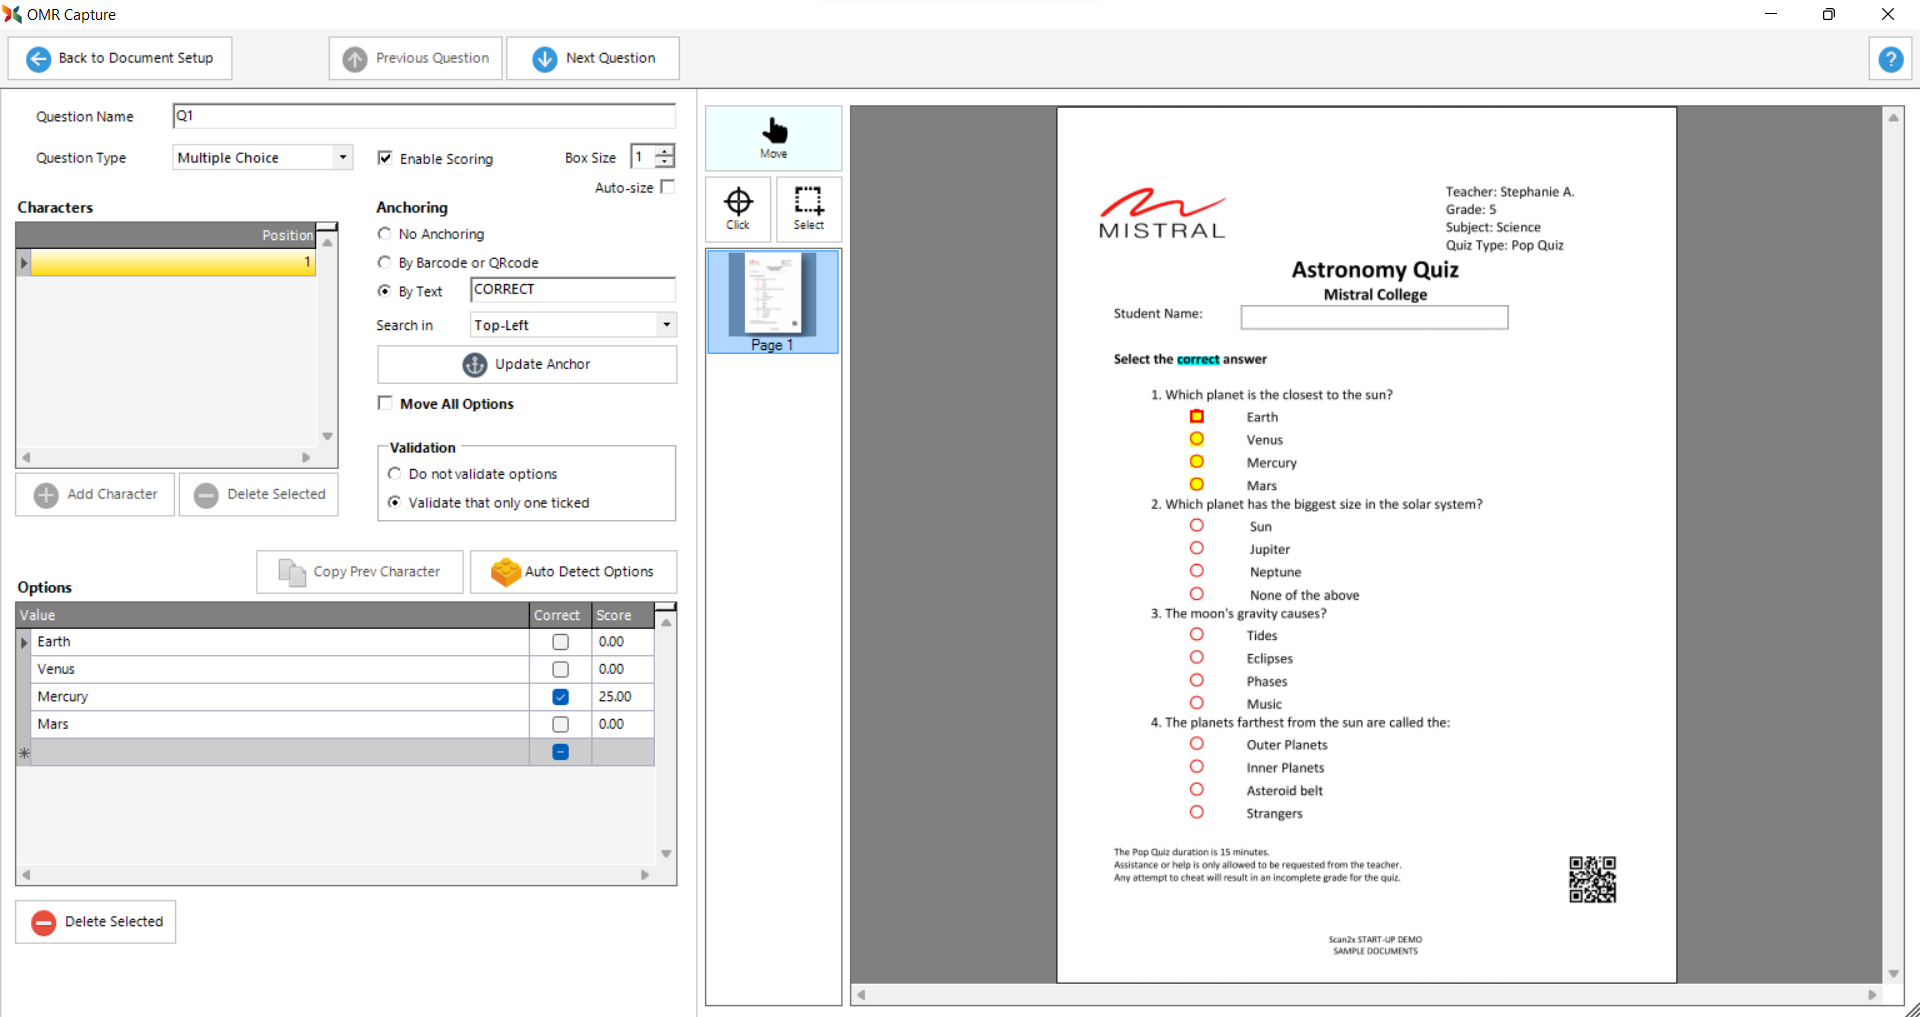
Task: Open the Question Type dropdown
Action: pyautogui.click(x=343, y=158)
